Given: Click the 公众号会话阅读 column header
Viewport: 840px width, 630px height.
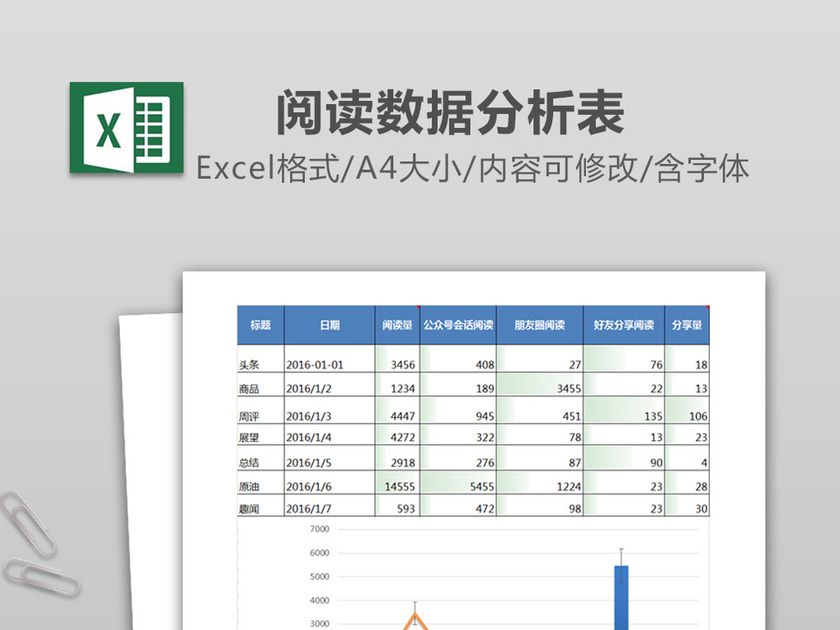Looking at the screenshot, I should click(459, 325).
